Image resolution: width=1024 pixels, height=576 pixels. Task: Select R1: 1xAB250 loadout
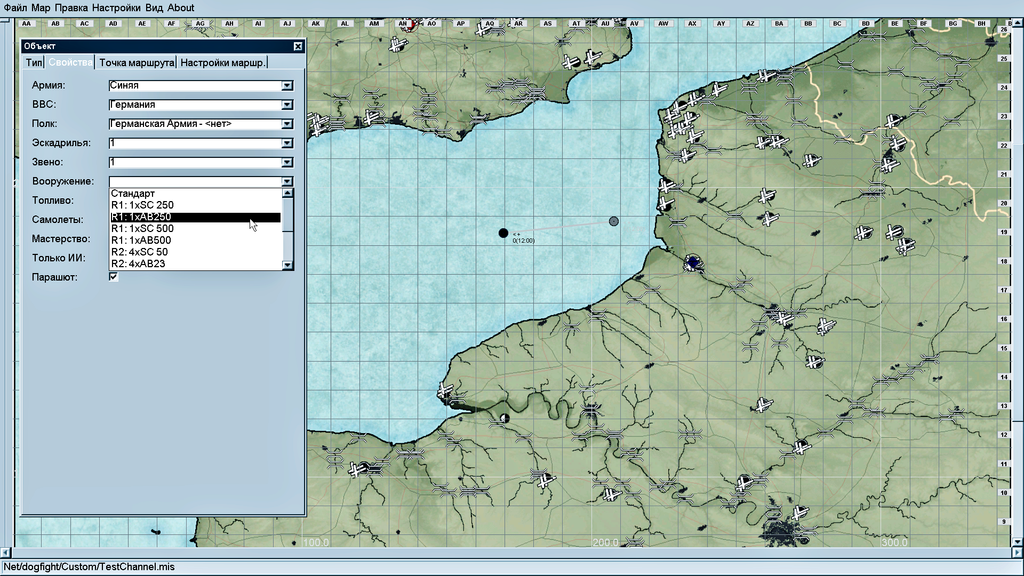(195, 217)
